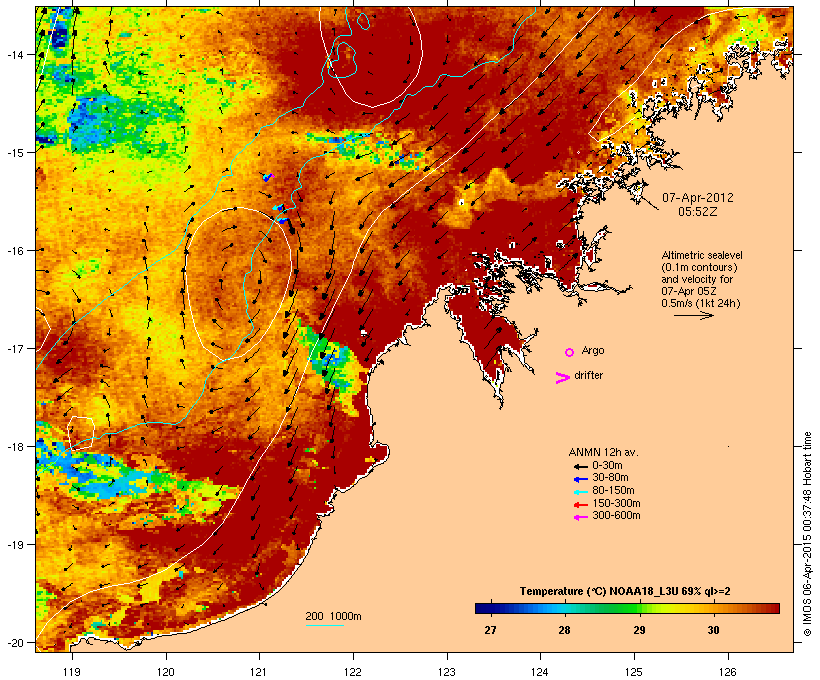Click the colorbar value 29
Screen dimensions: 820x680
(x=639, y=630)
